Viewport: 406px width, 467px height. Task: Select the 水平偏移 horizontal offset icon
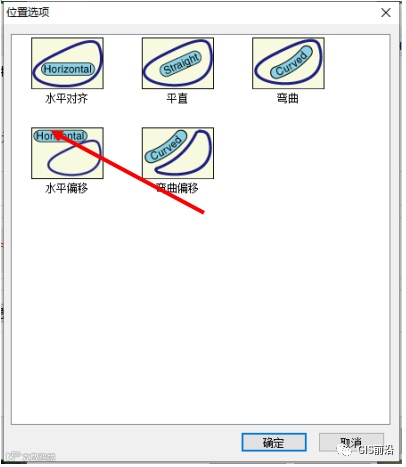tap(67, 153)
